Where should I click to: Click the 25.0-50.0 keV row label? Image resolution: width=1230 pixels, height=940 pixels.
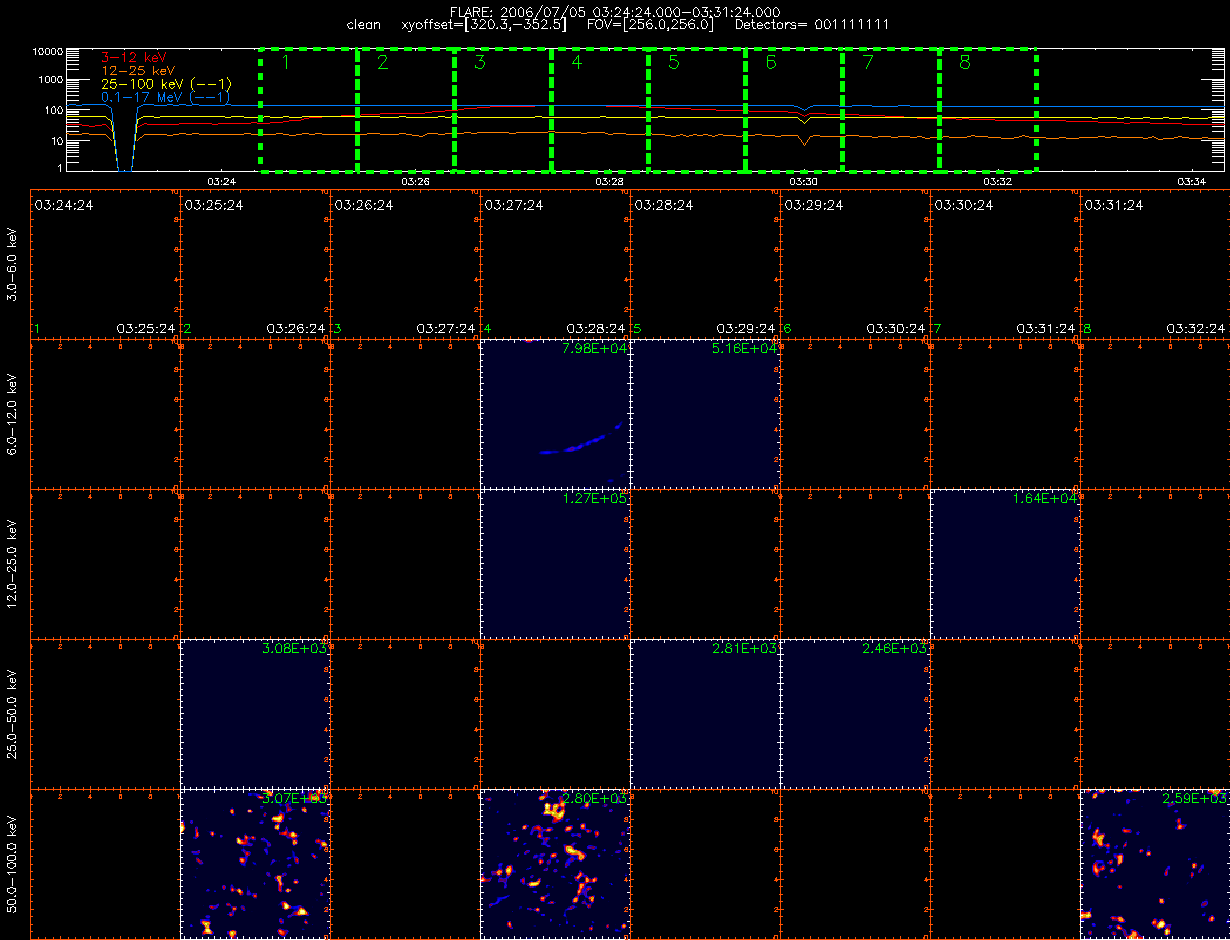(12, 714)
